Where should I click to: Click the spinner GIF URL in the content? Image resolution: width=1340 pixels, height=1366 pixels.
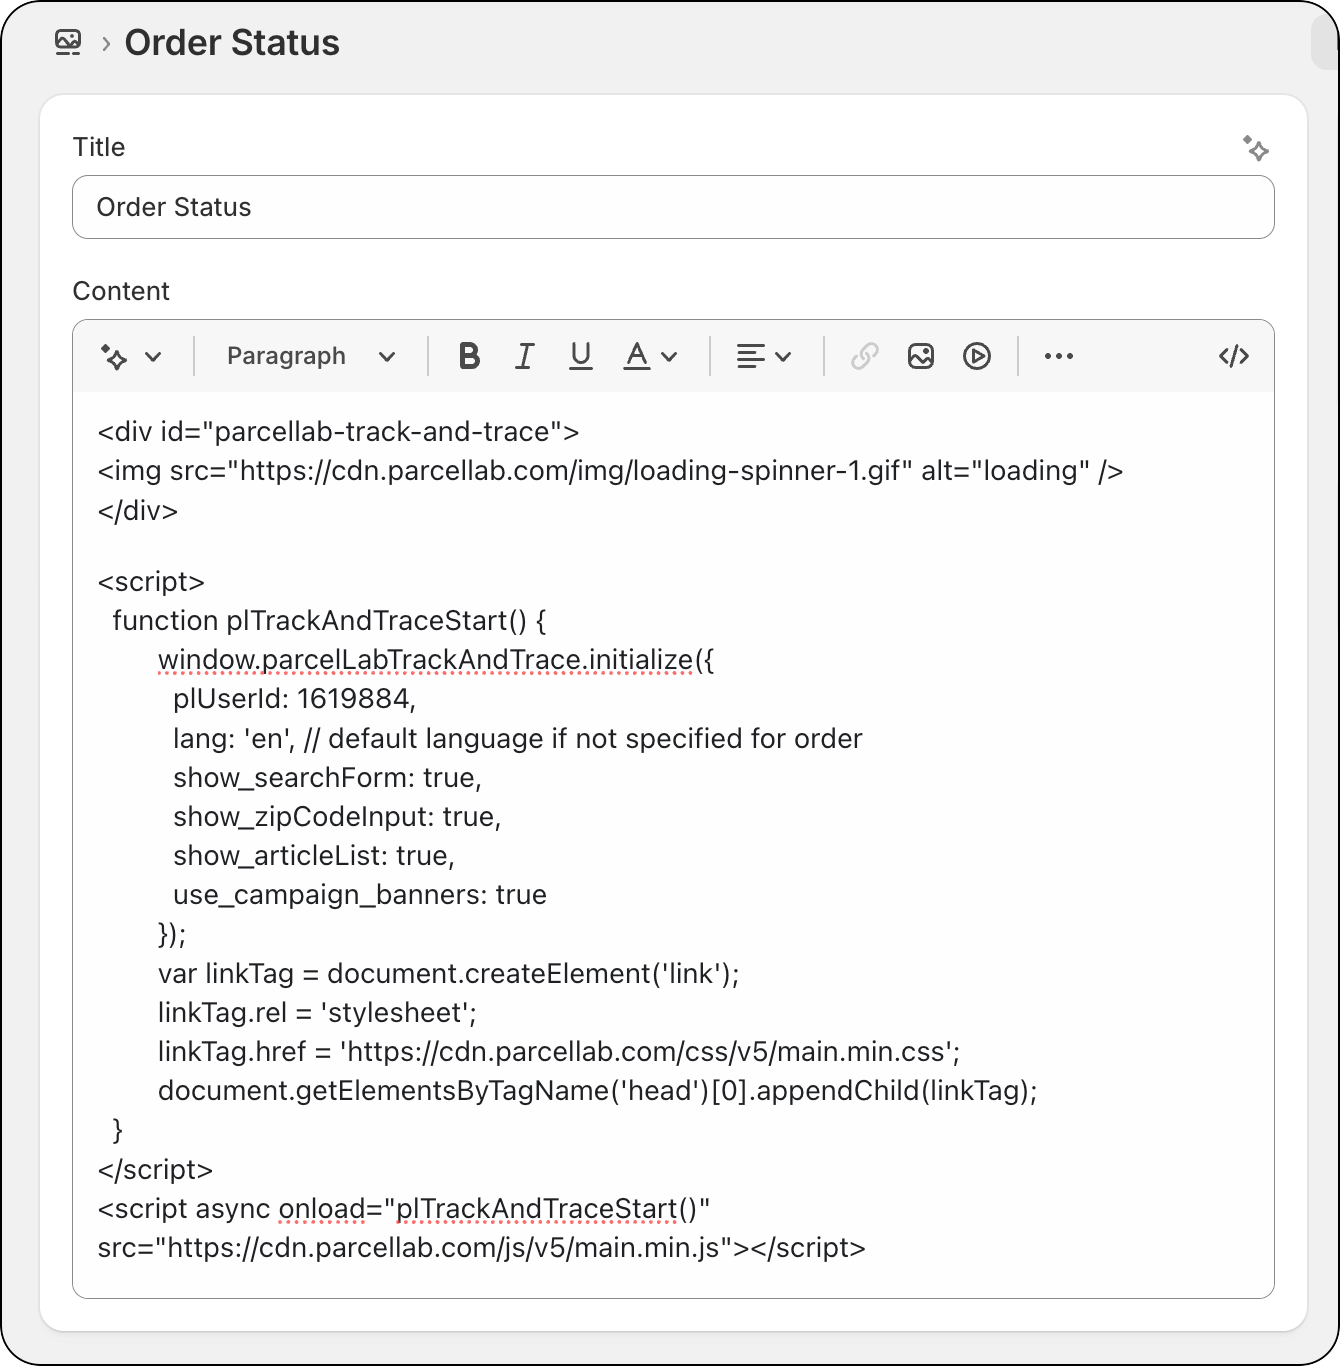click(x=560, y=470)
